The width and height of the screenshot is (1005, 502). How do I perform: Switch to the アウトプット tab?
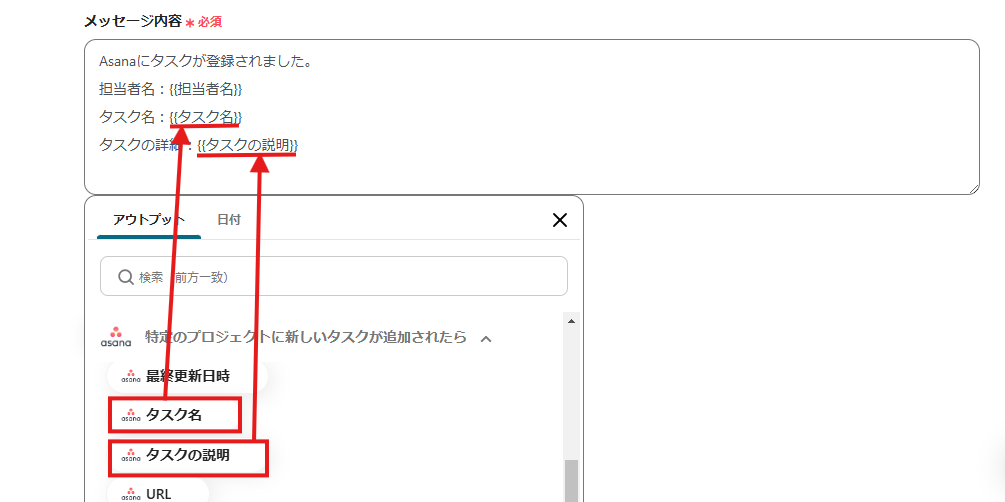[x=149, y=219]
